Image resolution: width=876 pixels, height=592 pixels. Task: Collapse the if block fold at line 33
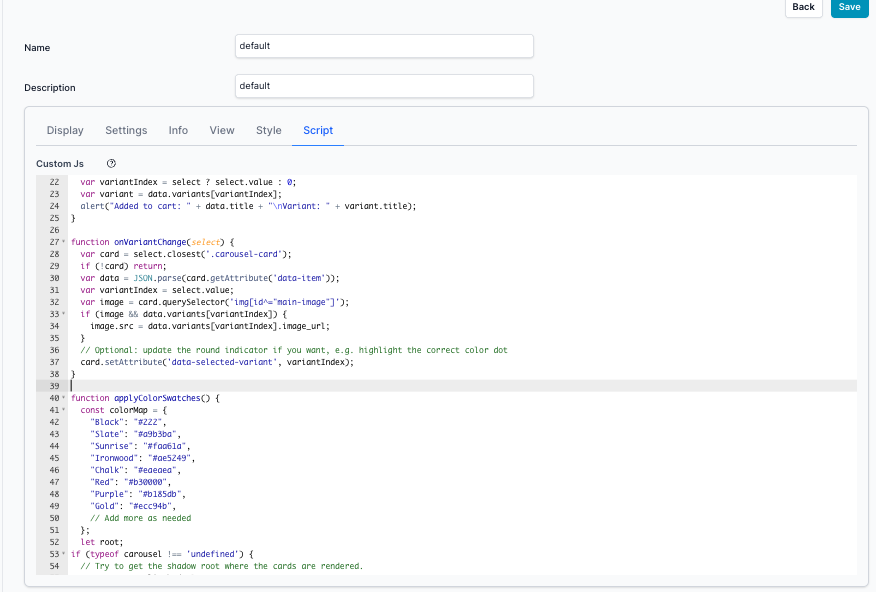[63, 314]
